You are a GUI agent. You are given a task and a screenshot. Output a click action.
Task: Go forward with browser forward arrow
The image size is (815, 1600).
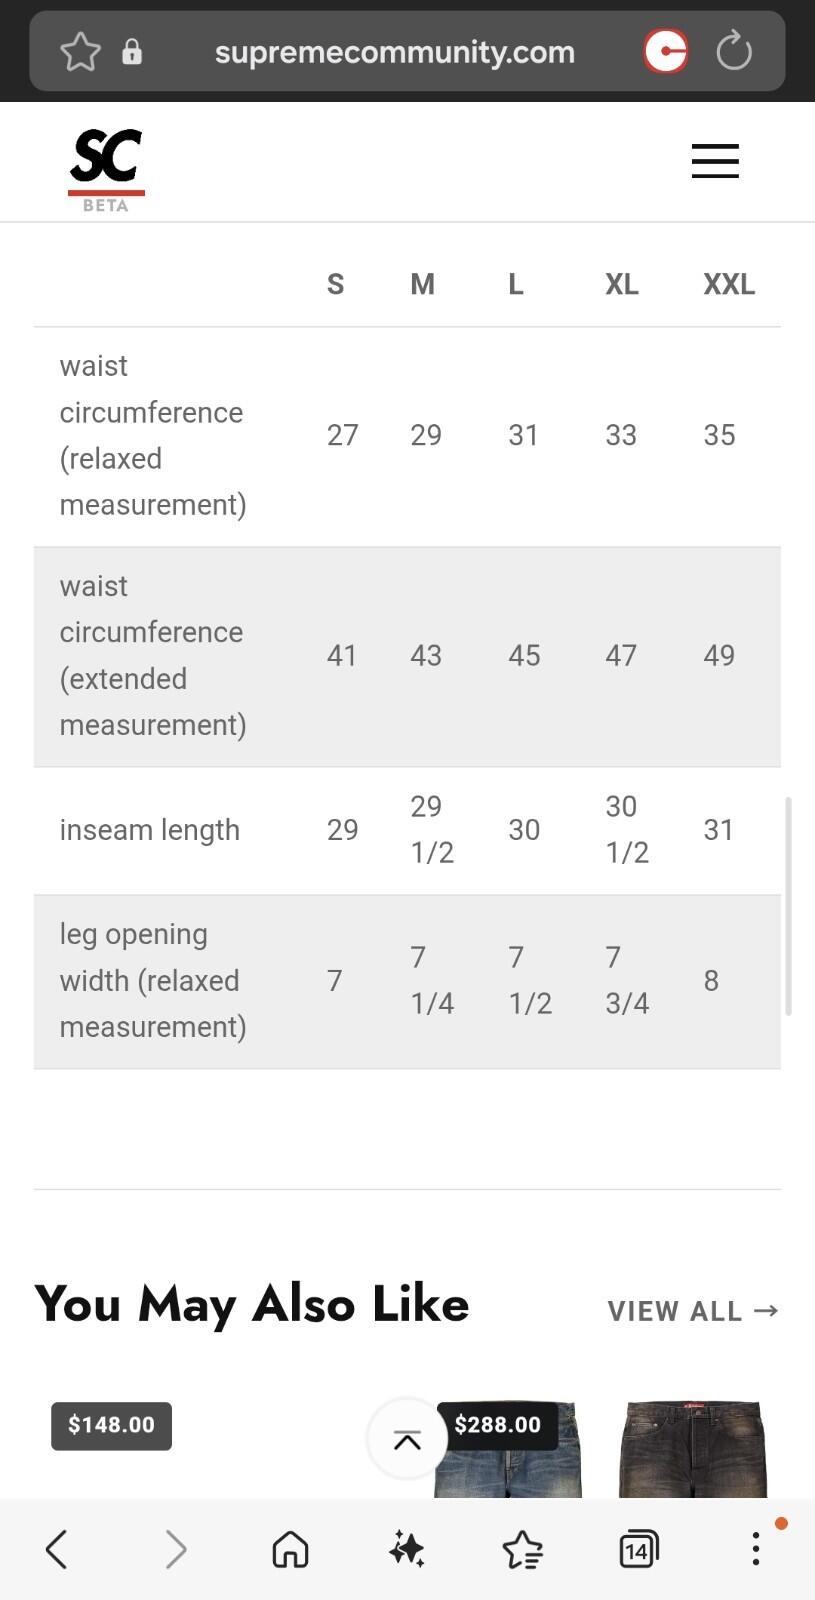point(175,1549)
